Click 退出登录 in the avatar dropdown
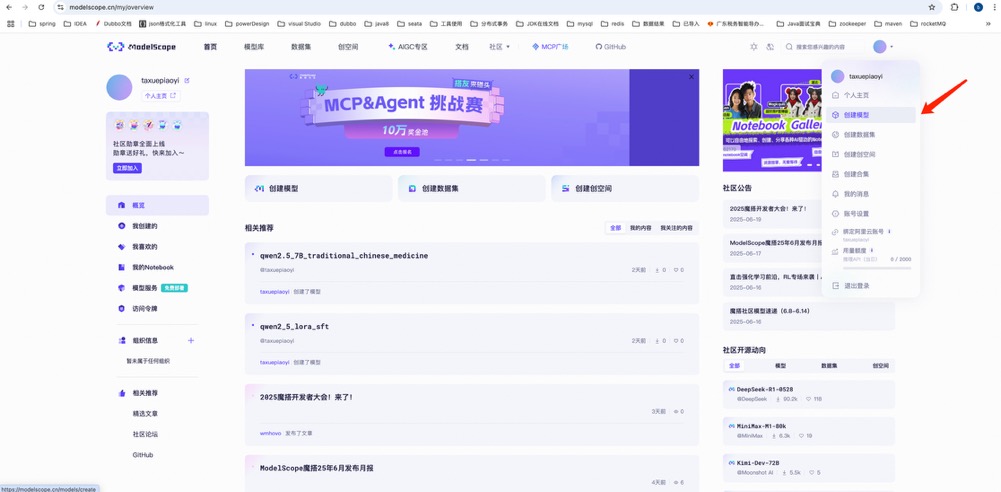Viewport: 1001px width, 492px height. (x=871, y=286)
